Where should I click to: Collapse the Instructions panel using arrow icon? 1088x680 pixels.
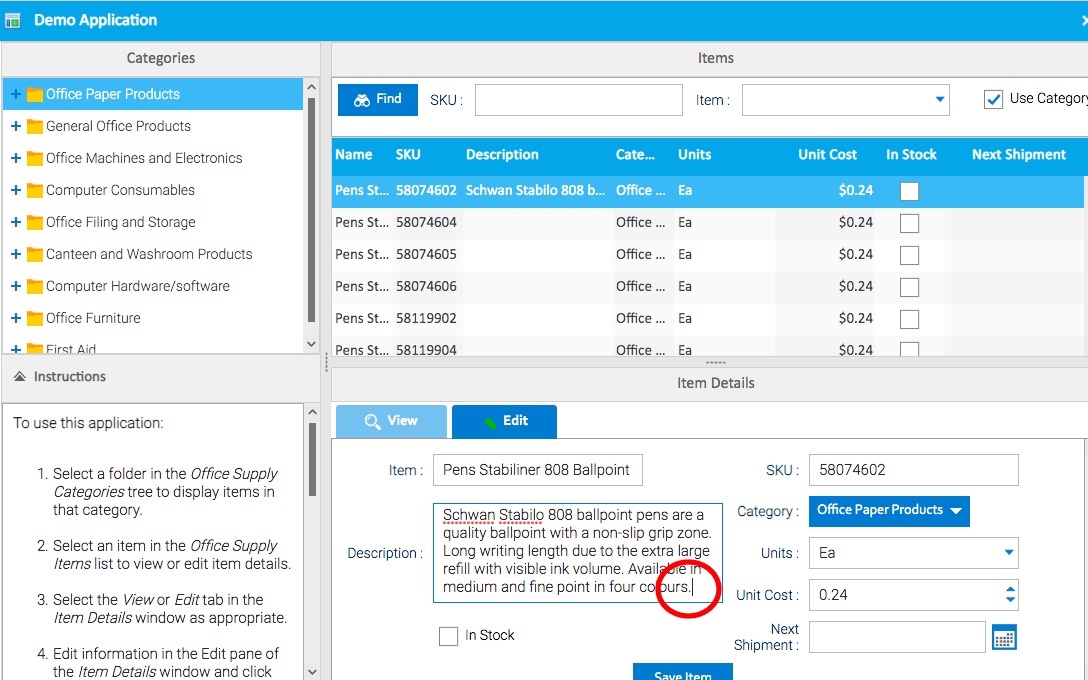pos(20,377)
